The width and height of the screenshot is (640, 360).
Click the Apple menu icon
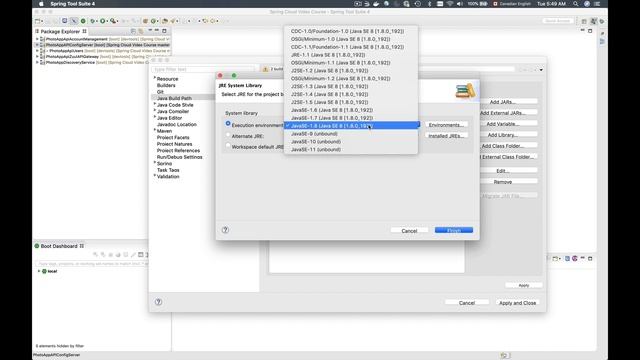(41, 4)
